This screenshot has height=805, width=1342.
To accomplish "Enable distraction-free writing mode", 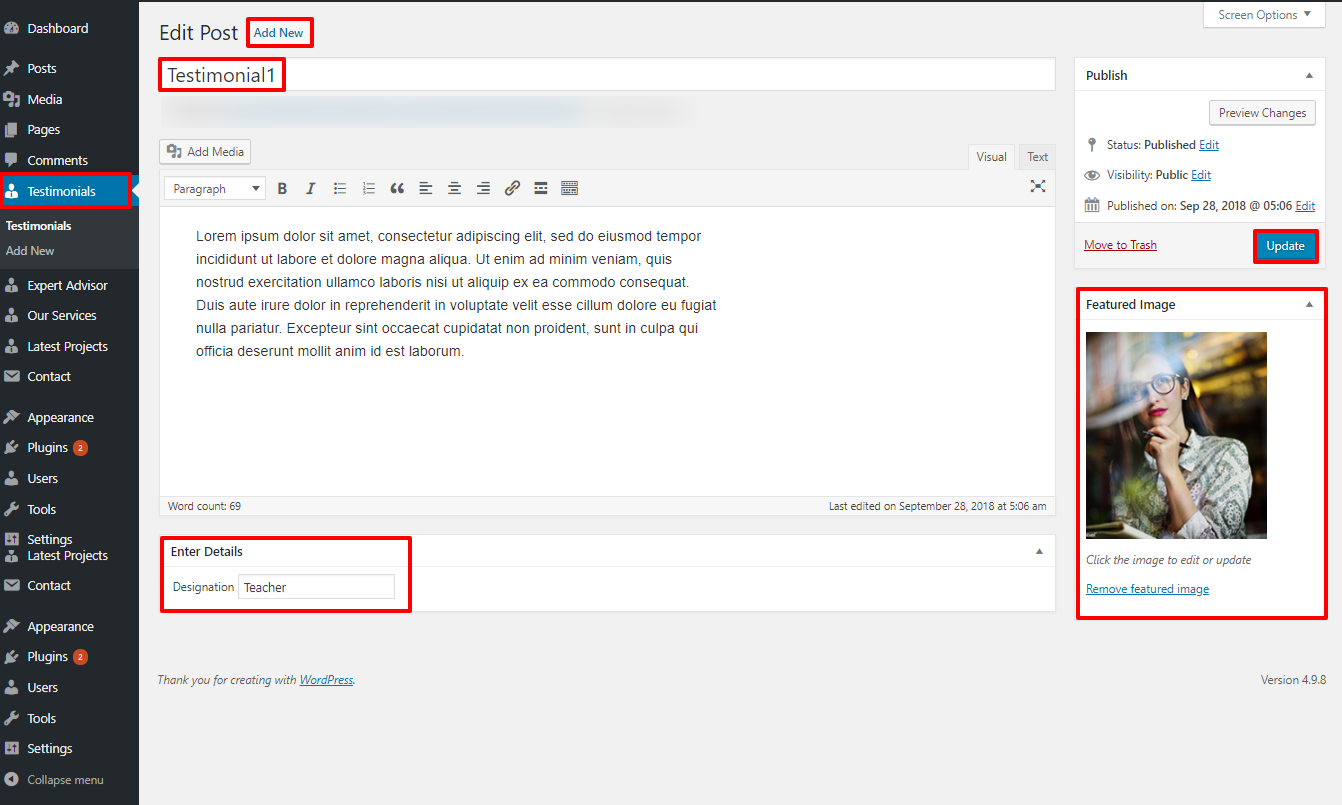I will [x=1038, y=186].
